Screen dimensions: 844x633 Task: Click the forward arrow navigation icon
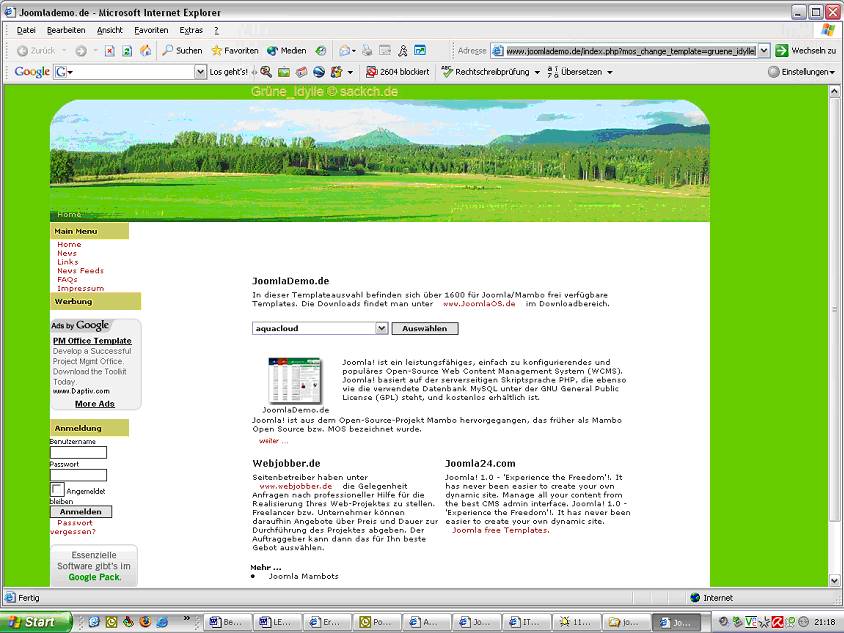81,51
